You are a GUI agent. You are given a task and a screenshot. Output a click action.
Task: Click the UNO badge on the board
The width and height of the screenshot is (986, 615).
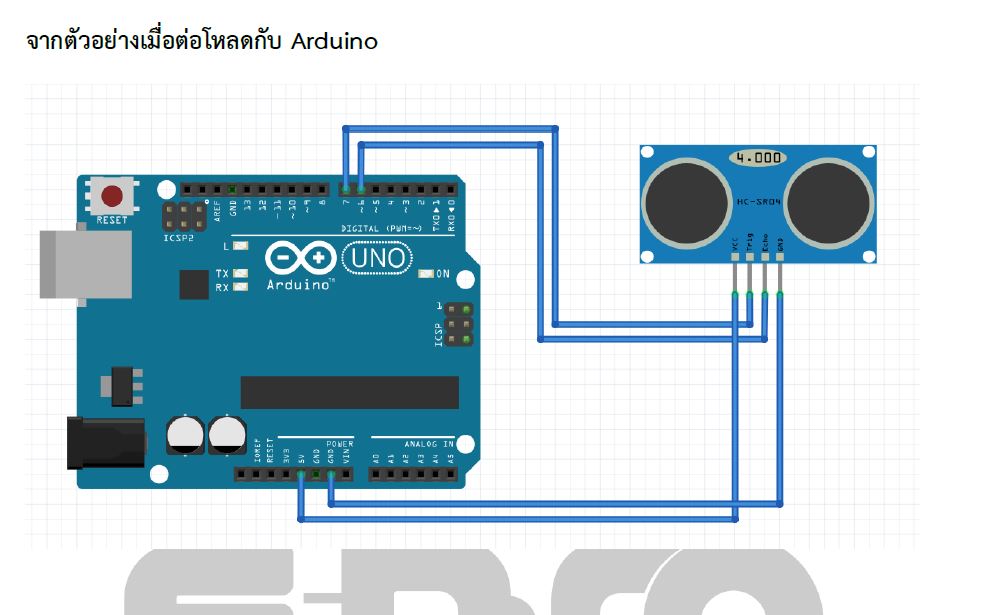(x=376, y=259)
